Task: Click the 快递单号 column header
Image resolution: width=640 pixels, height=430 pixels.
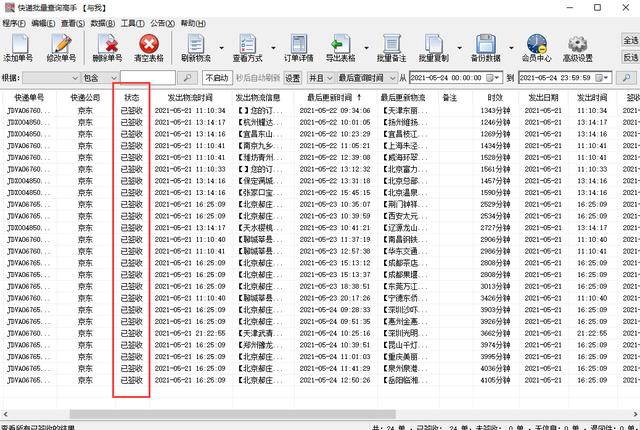Action: (x=29, y=98)
